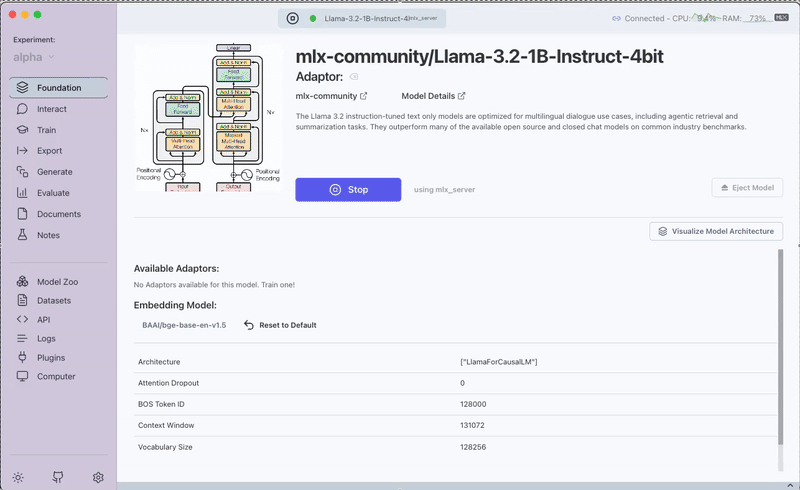Open the mlx-community external link

332,96
